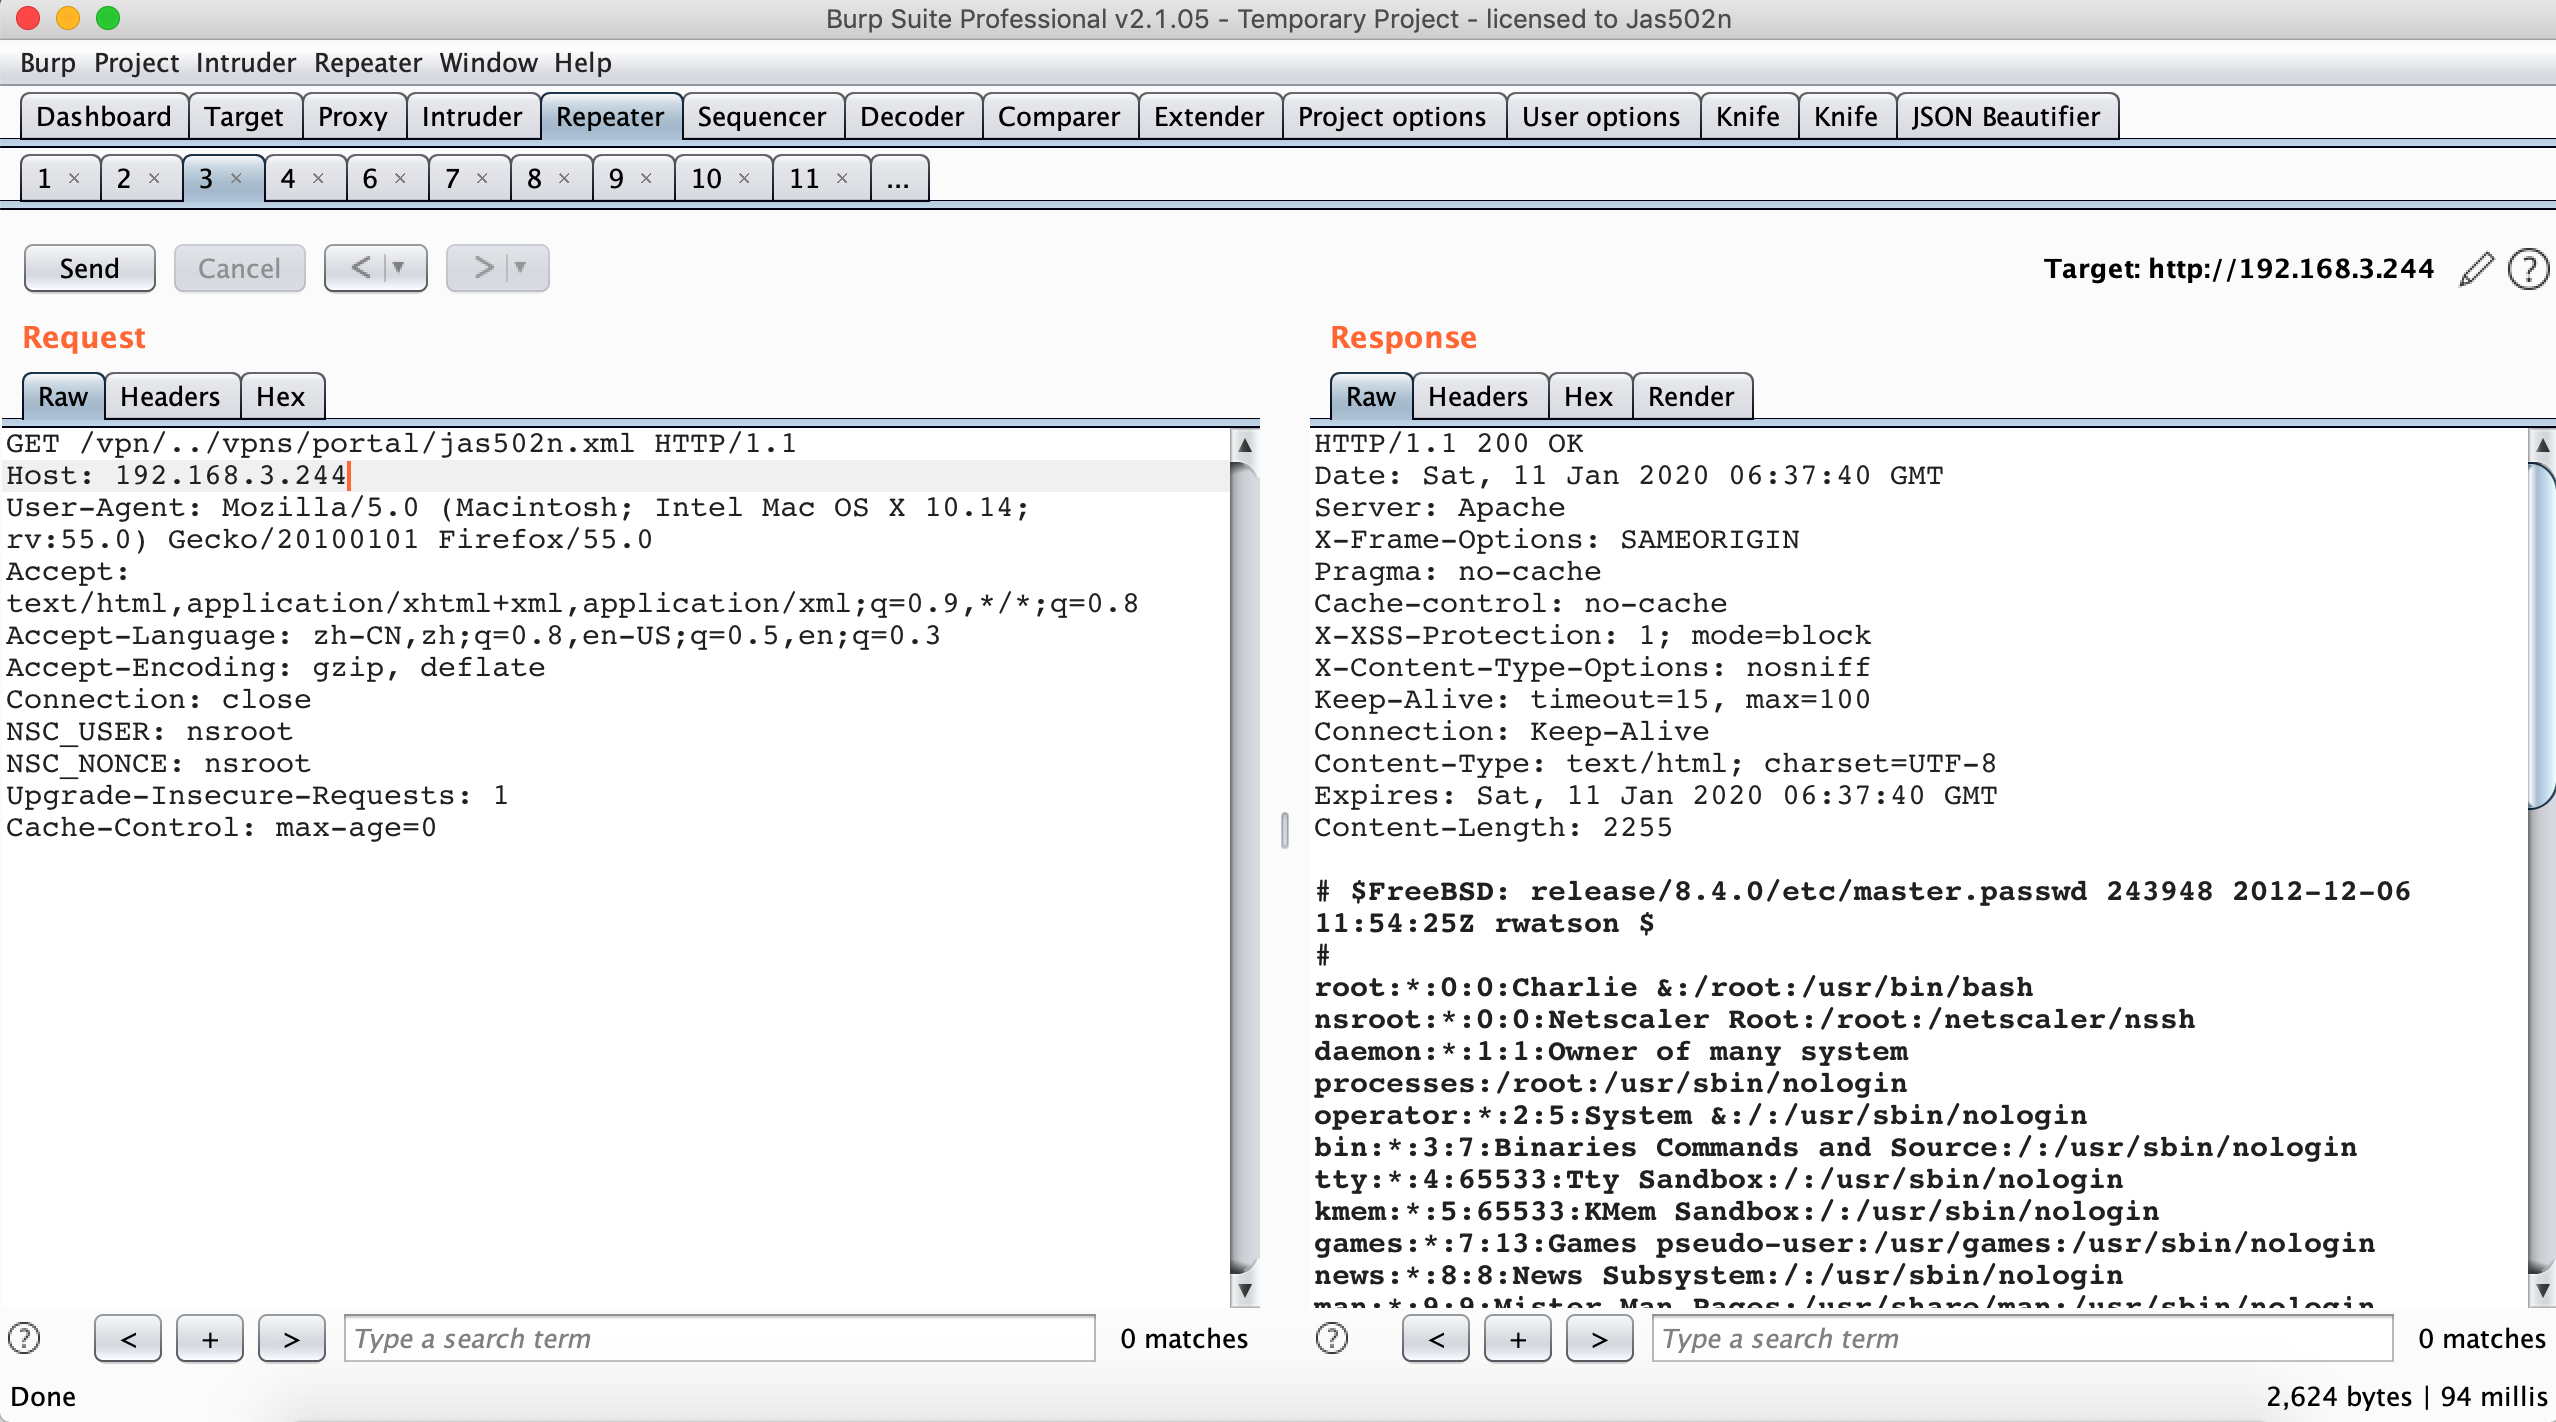Viewport: 2556px width, 1422px height.
Task: Click the response search term field
Action: 2020,1339
